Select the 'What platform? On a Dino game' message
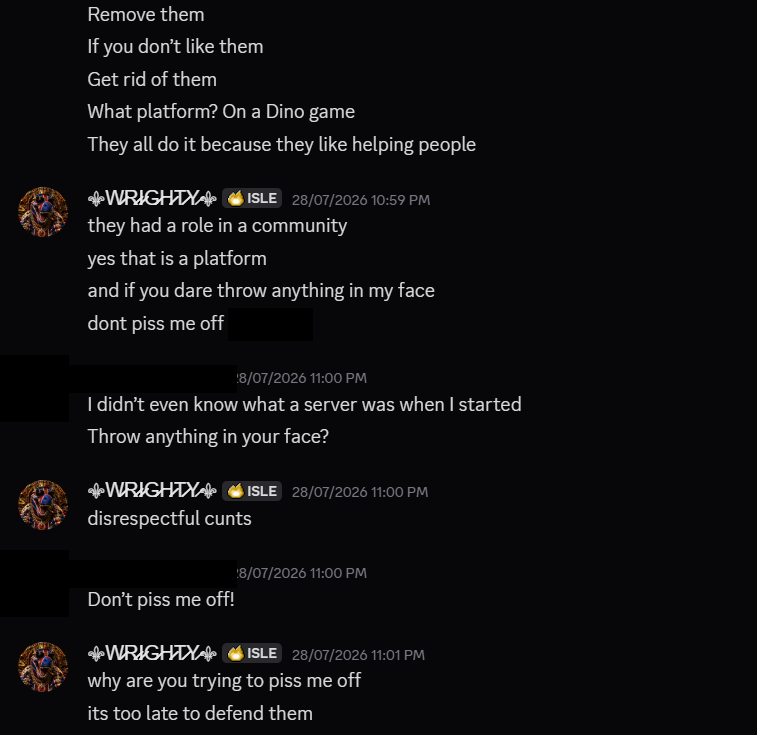The width and height of the screenshot is (757, 735). [x=221, y=112]
